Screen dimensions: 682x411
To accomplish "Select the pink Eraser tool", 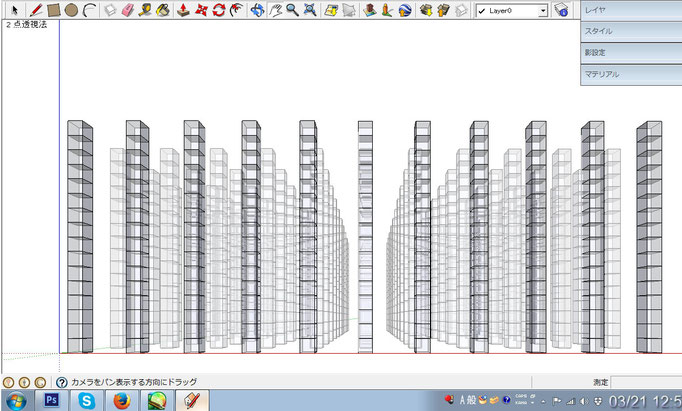I will [x=127, y=10].
